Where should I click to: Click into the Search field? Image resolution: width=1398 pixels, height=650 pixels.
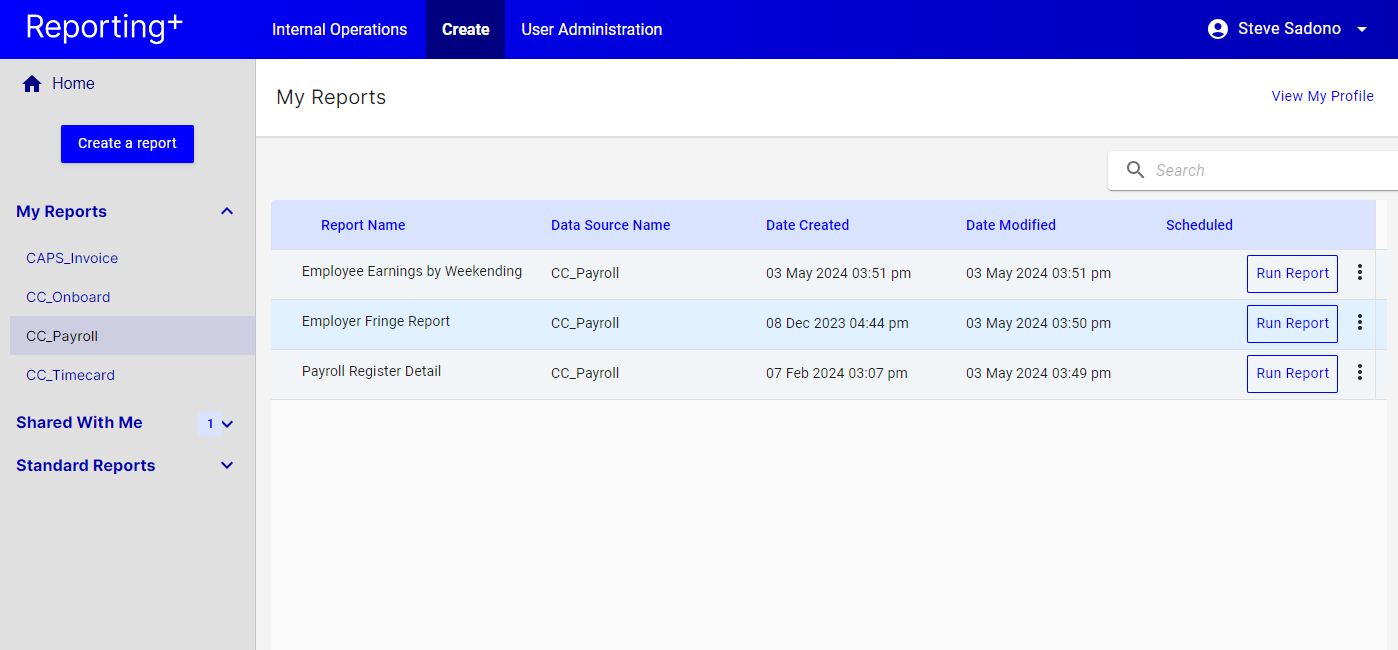tap(1270, 170)
